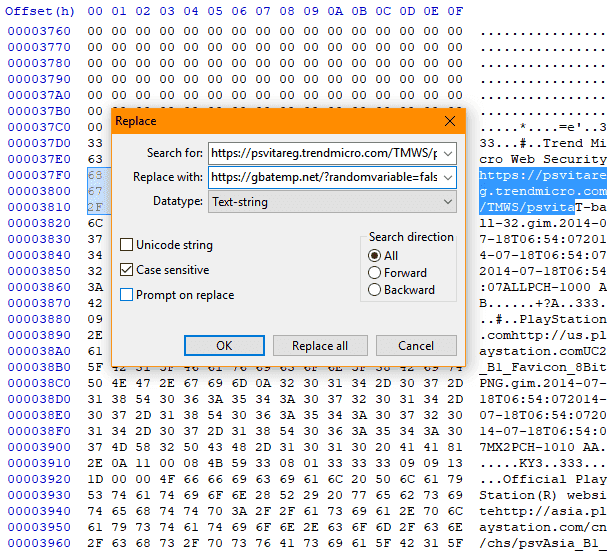The image size is (615, 552).
Task: Click hex byte 53 in row 00003930
Action: pos(95,496)
